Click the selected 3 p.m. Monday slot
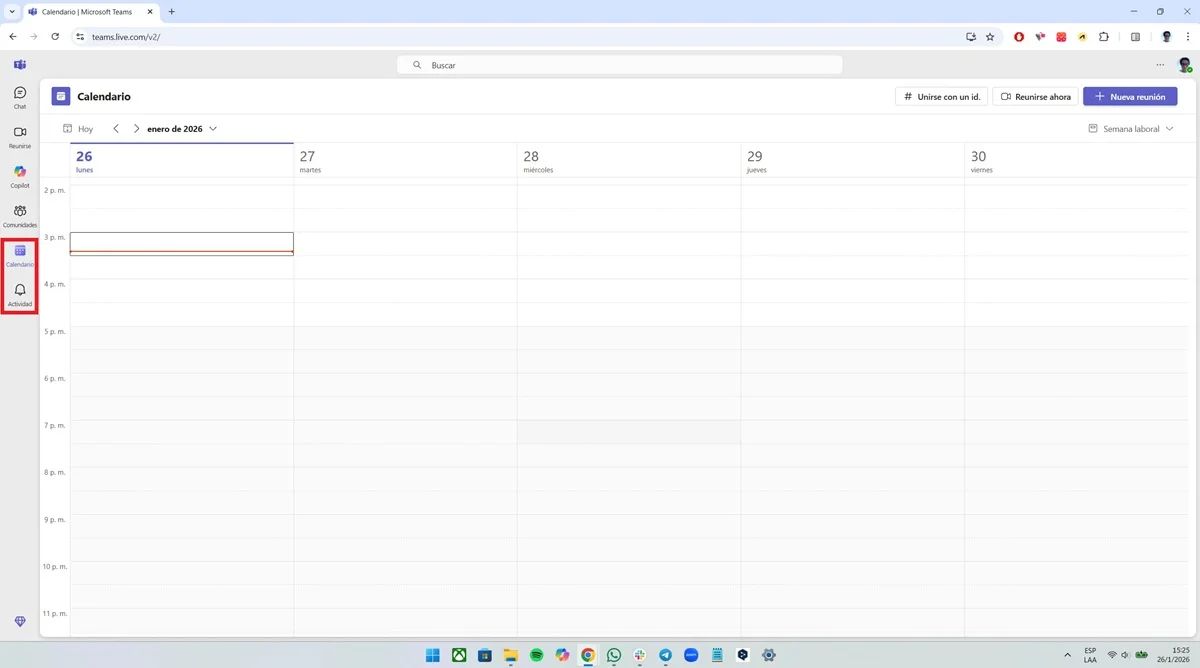The image size is (1200, 668). (182, 243)
